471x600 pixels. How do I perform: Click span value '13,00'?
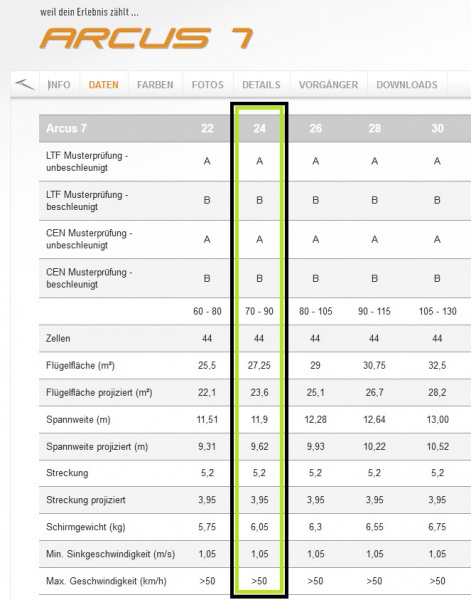[x=438, y=420]
